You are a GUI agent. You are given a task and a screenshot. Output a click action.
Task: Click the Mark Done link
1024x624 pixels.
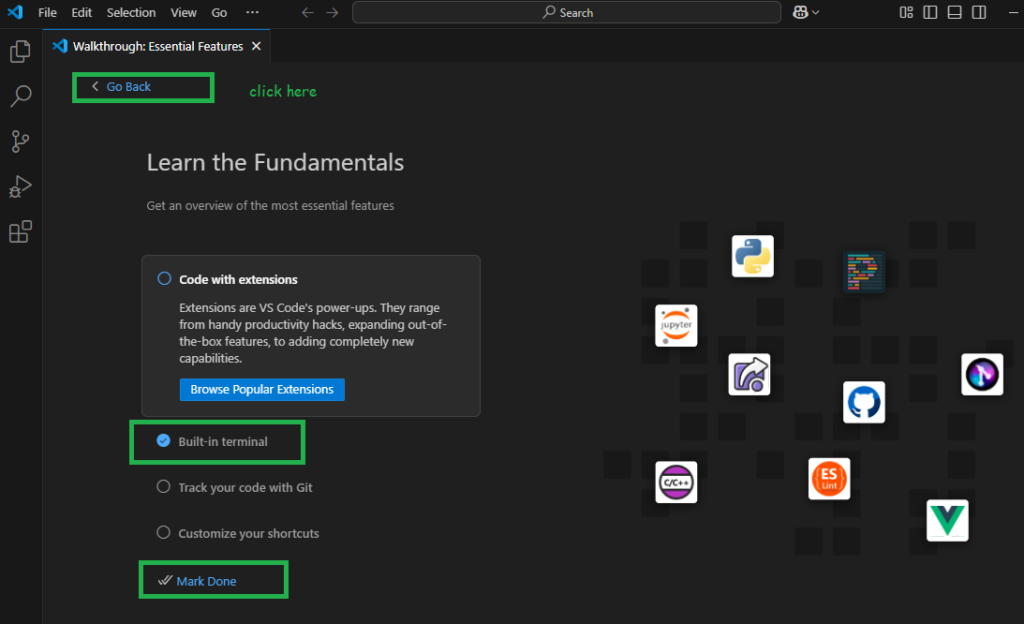click(x=206, y=581)
